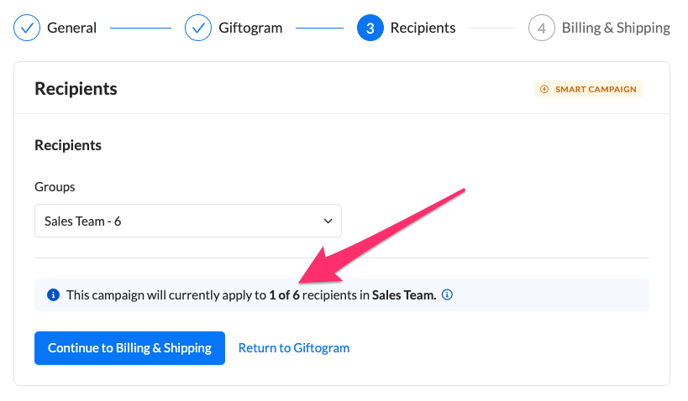The width and height of the screenshot is (688, 401).
Task: Open the Groups dropdown chevron
Action: [328, 221]
